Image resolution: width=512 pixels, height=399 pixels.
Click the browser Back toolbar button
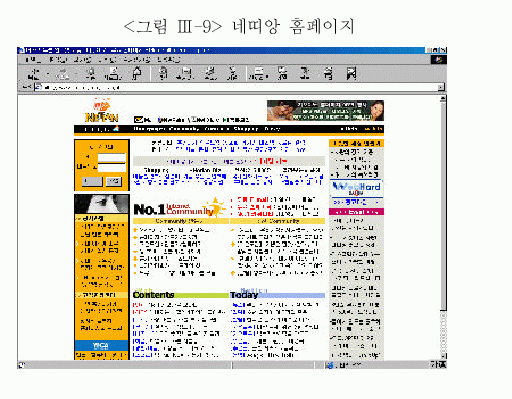(x=33, y=74)
